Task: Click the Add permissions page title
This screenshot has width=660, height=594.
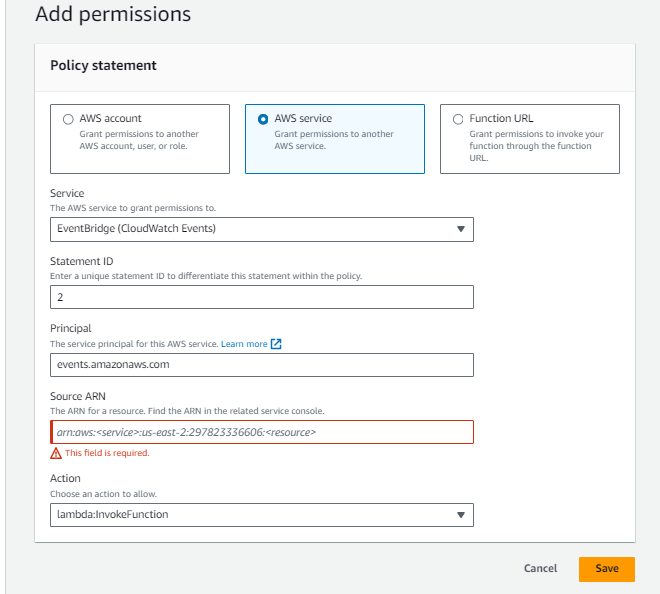Action: coord(113,15)
